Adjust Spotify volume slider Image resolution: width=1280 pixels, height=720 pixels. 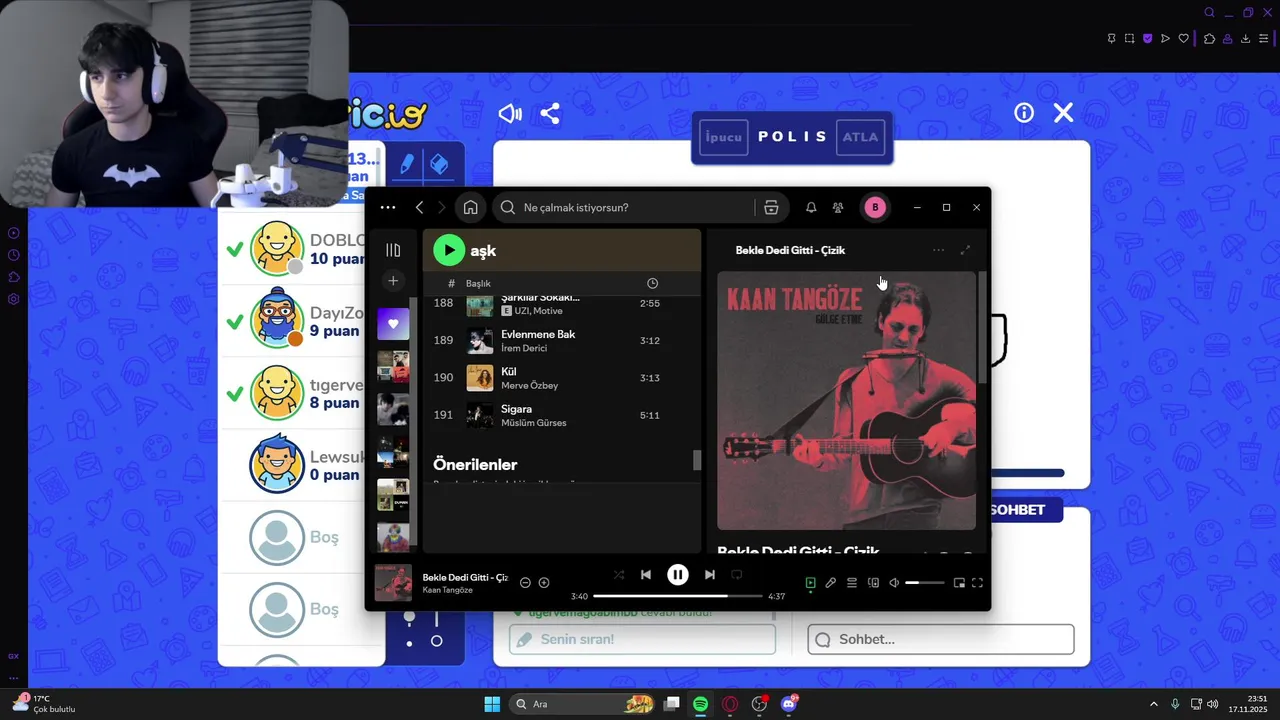[925, 583]
